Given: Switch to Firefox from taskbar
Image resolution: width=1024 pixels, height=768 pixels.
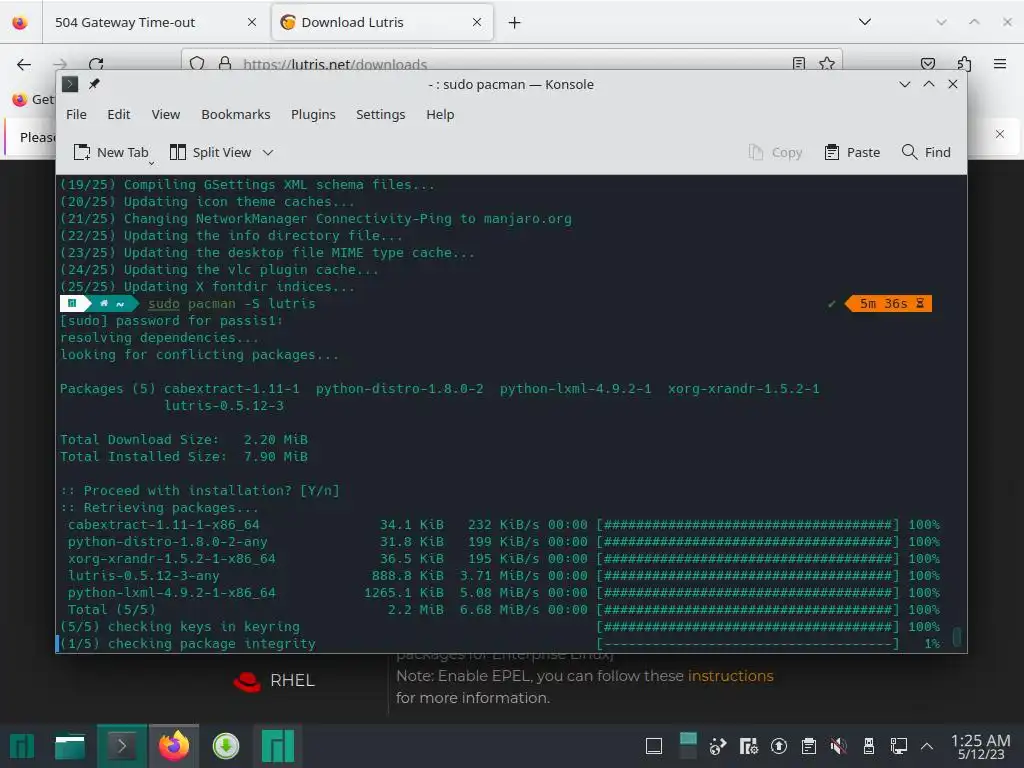Looking at the screenshot, I should point(174,746).
